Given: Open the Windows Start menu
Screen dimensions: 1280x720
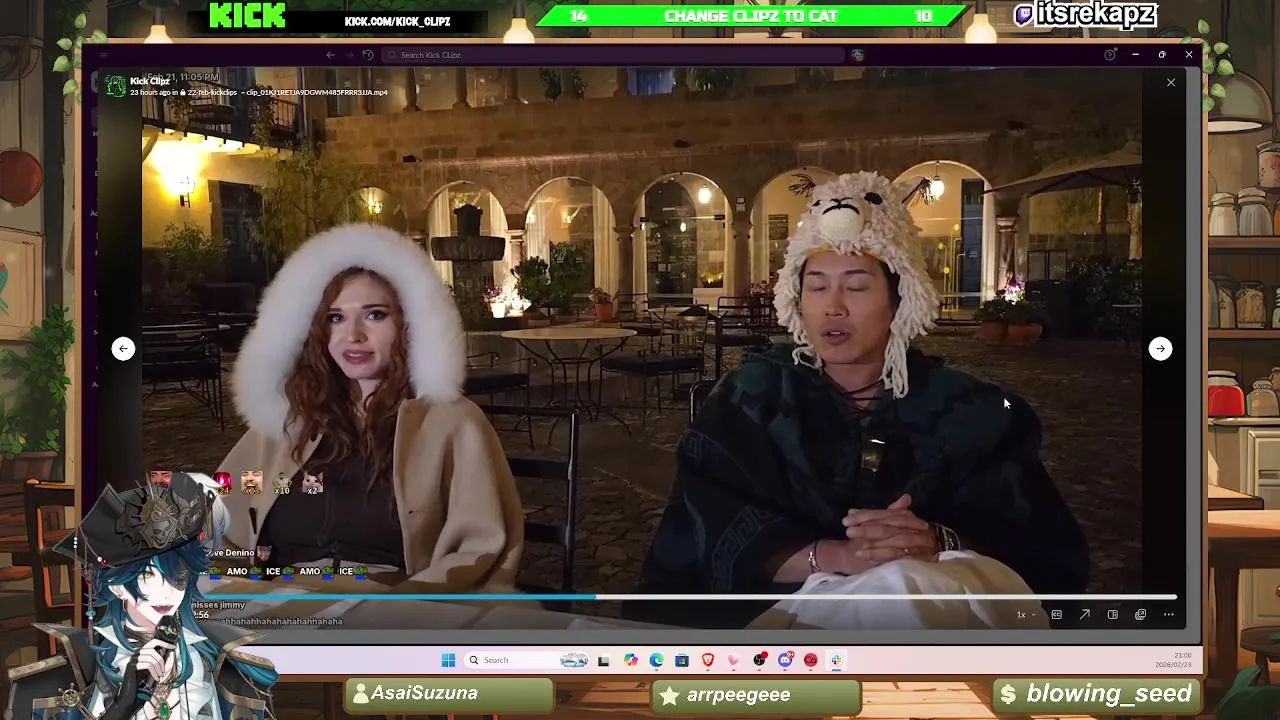Looking at the screenshot, I should coord(448,660).
